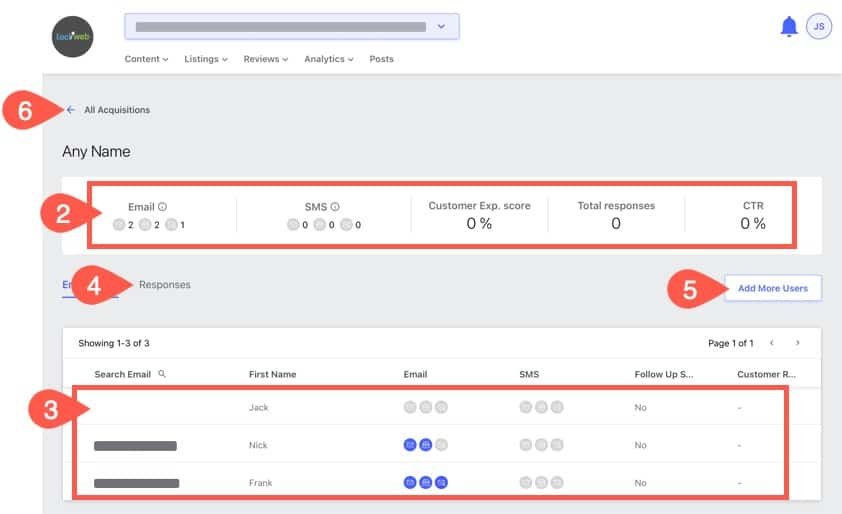Click the Customer Exp. score value
This screenshot has width=842, height=514.
[x=479, y=223]
